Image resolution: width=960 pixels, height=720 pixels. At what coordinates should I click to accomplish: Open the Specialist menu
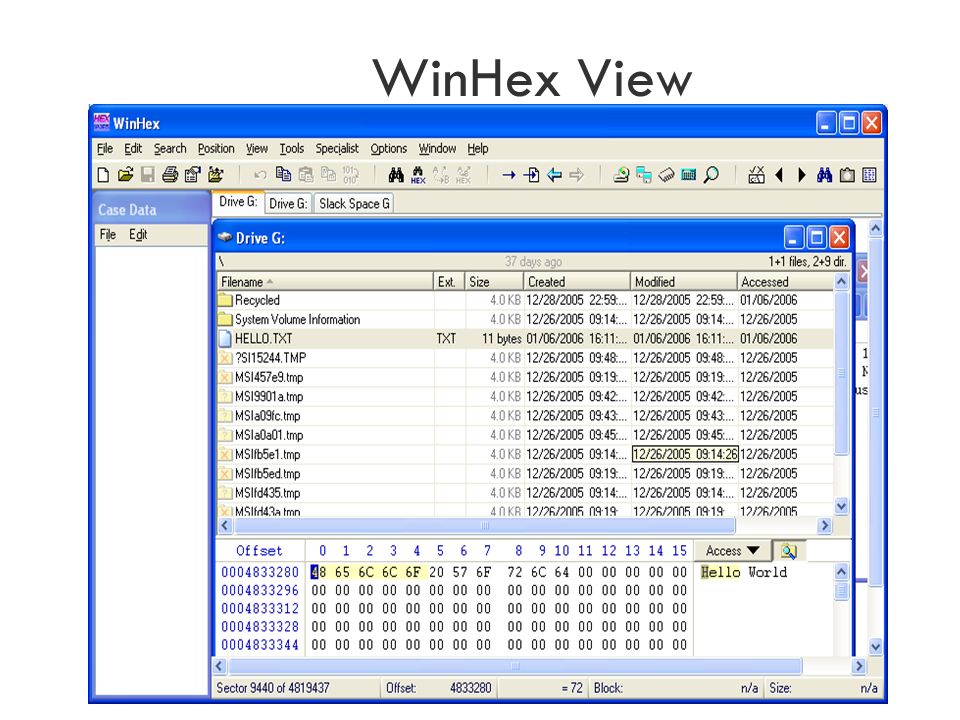337,149
